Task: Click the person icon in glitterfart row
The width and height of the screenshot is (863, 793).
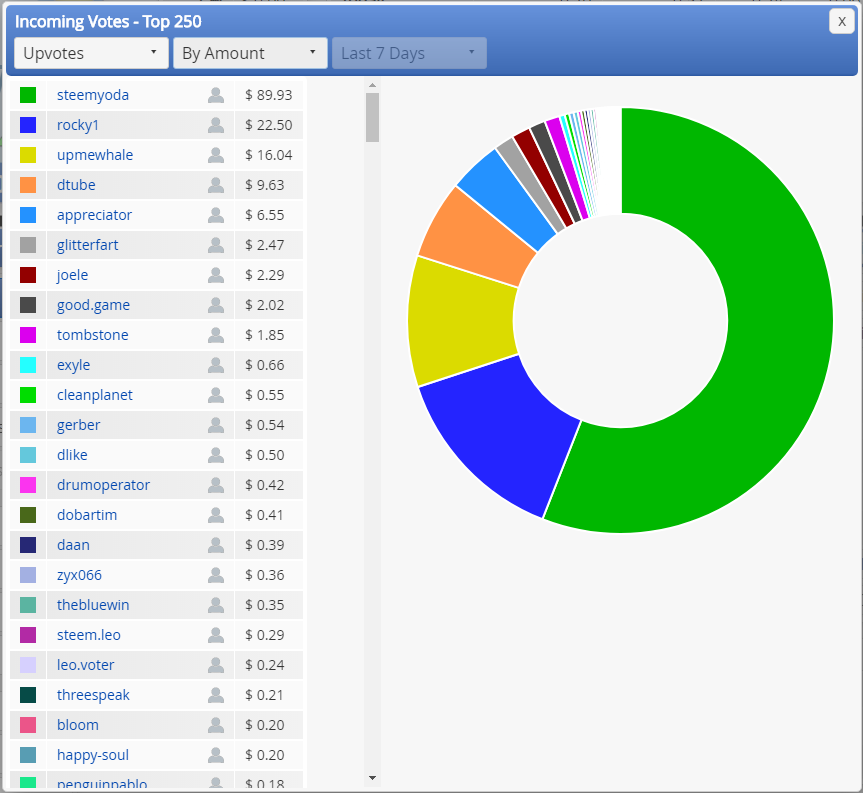Action: (x=216, y=245)
